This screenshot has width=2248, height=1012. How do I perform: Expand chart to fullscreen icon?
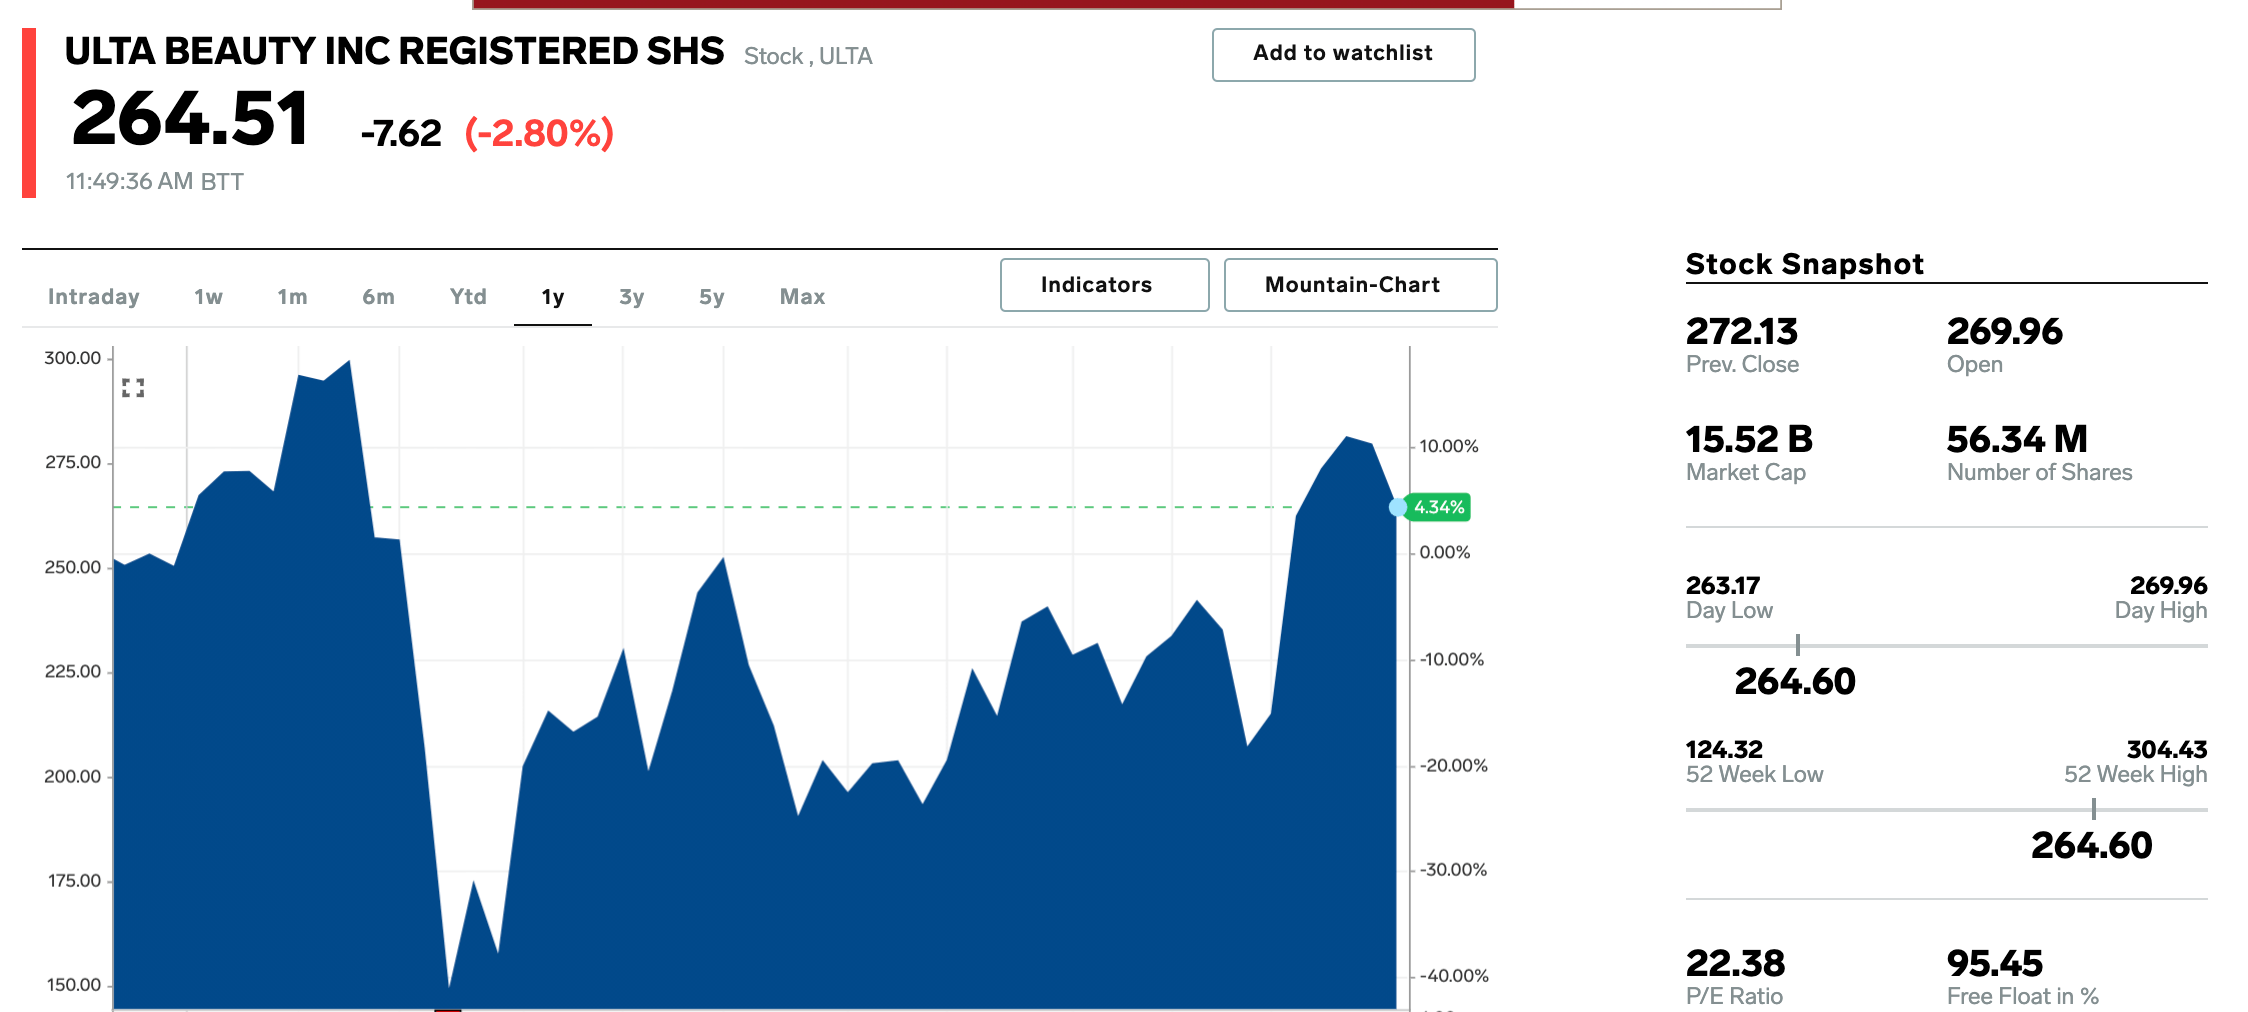133,388
